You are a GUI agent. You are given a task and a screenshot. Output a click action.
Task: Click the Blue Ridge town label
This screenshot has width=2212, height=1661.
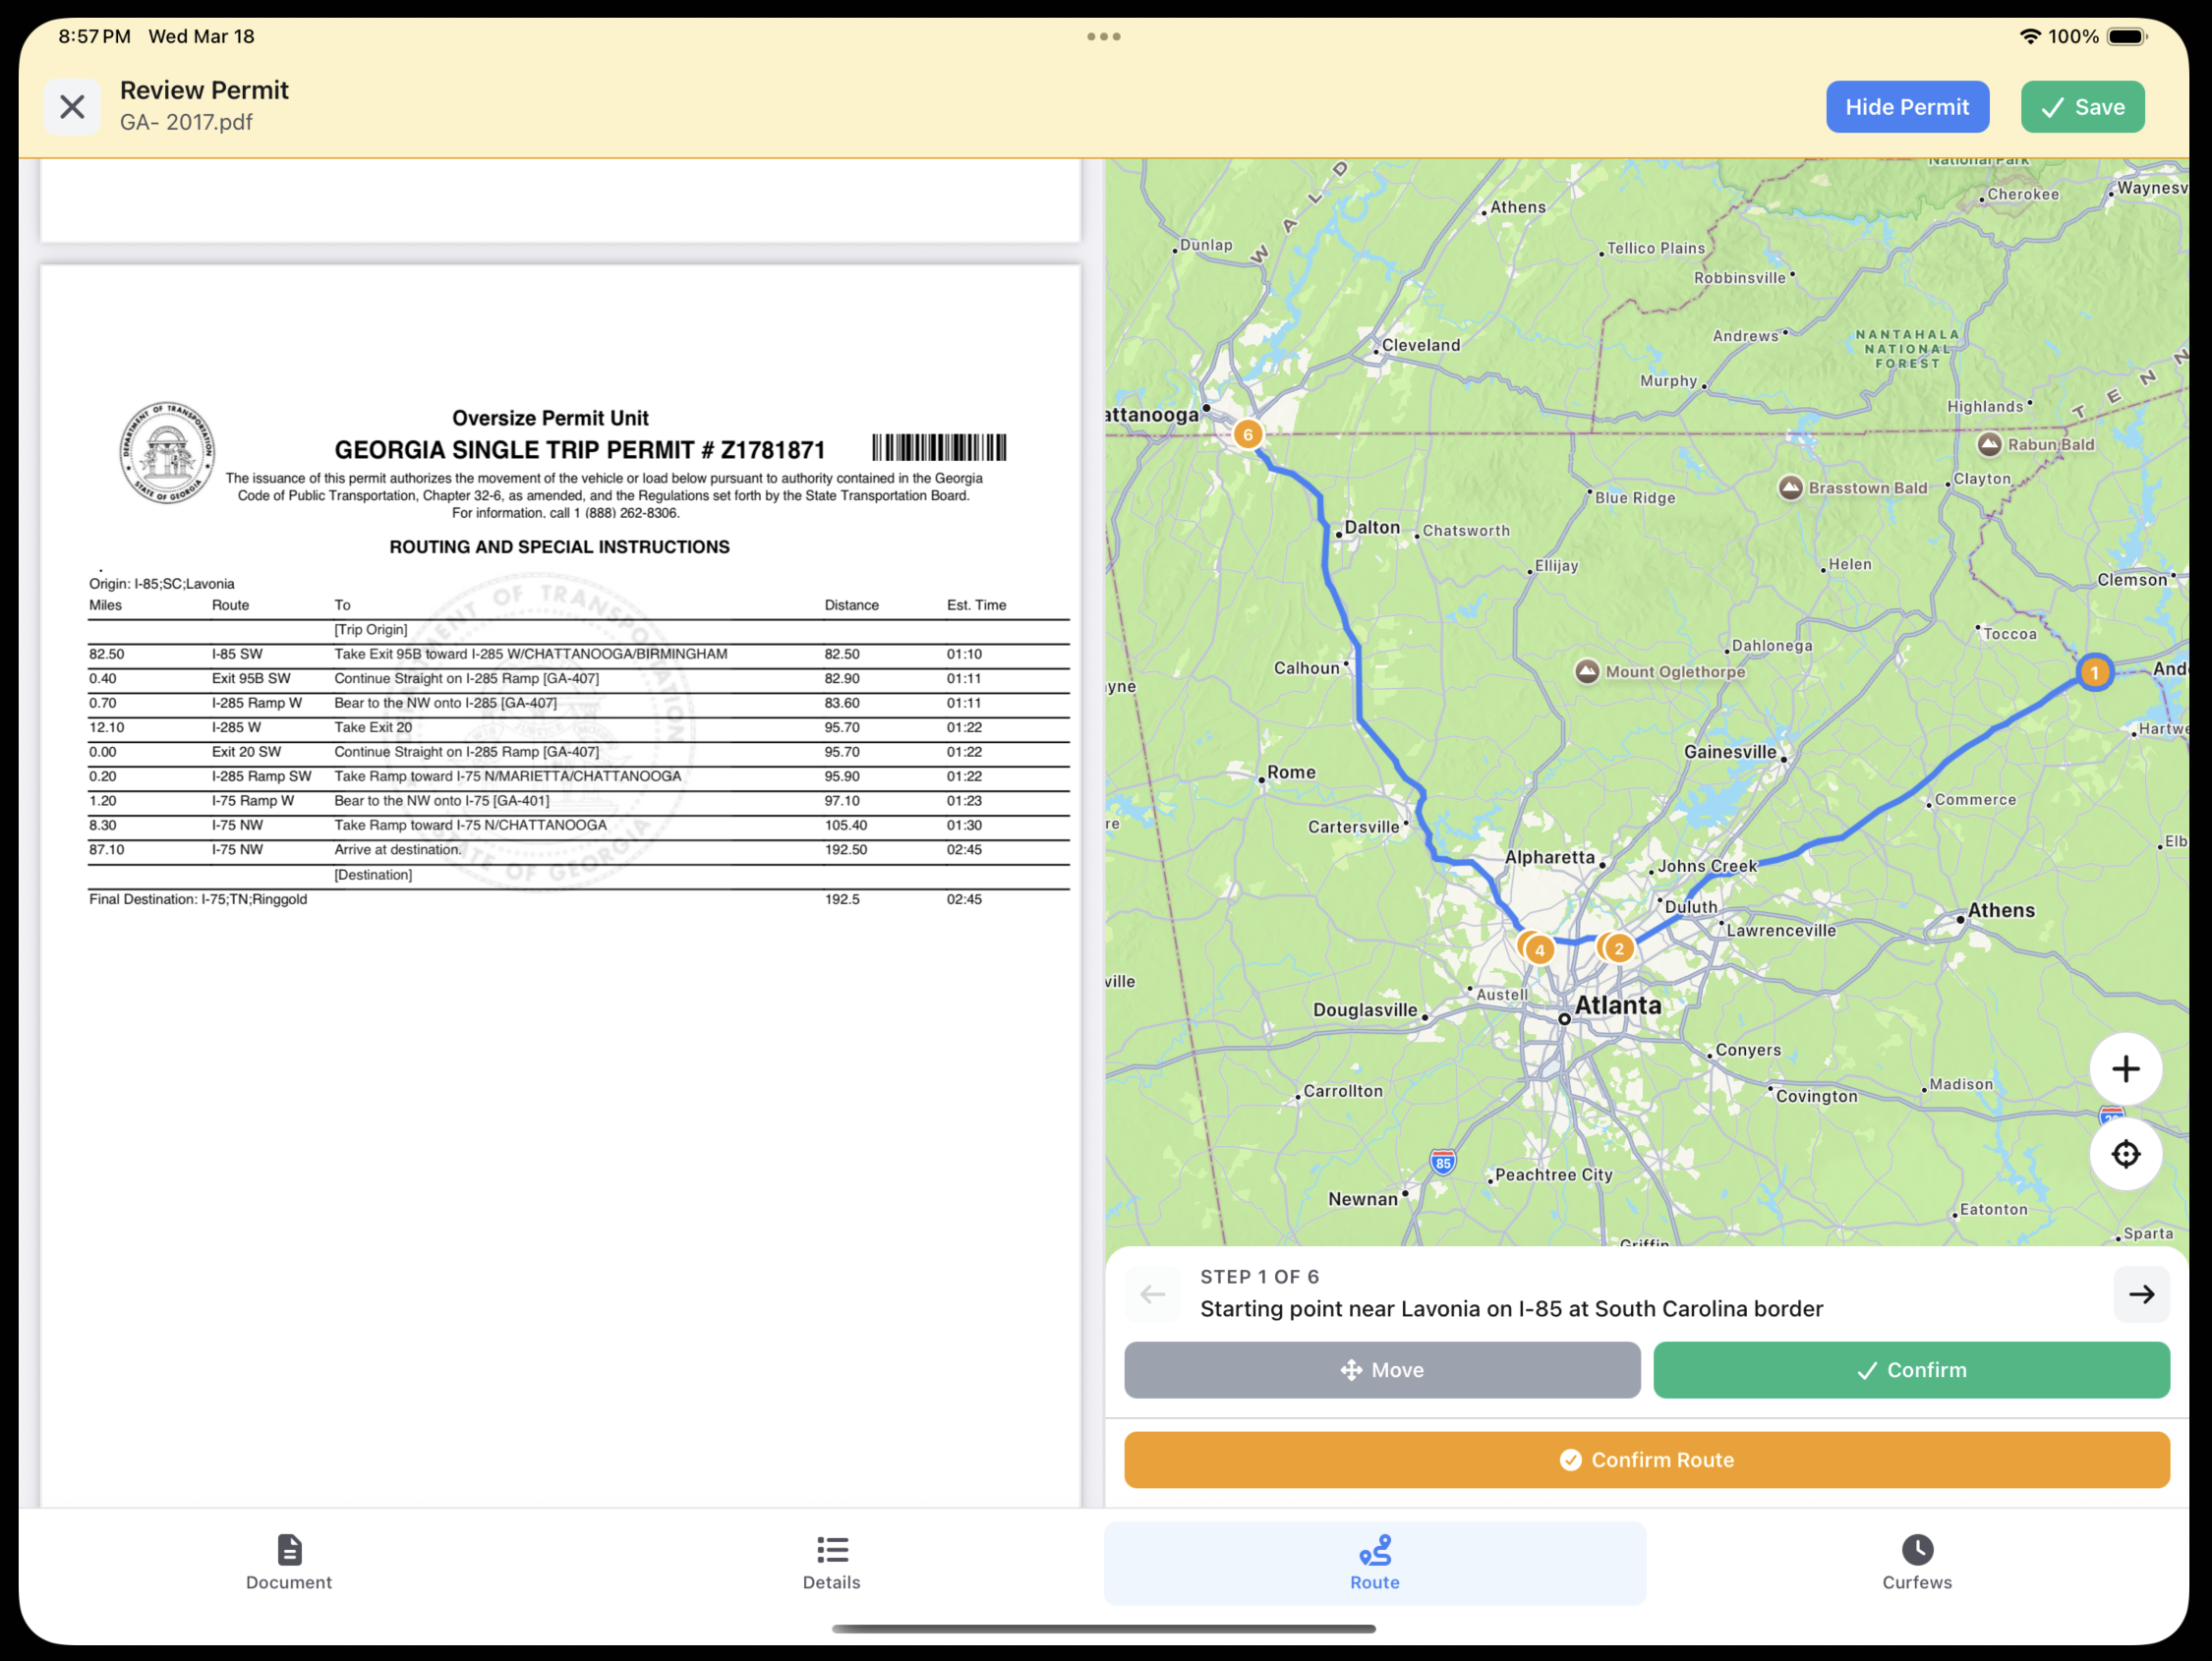[x=1635, y=498]
